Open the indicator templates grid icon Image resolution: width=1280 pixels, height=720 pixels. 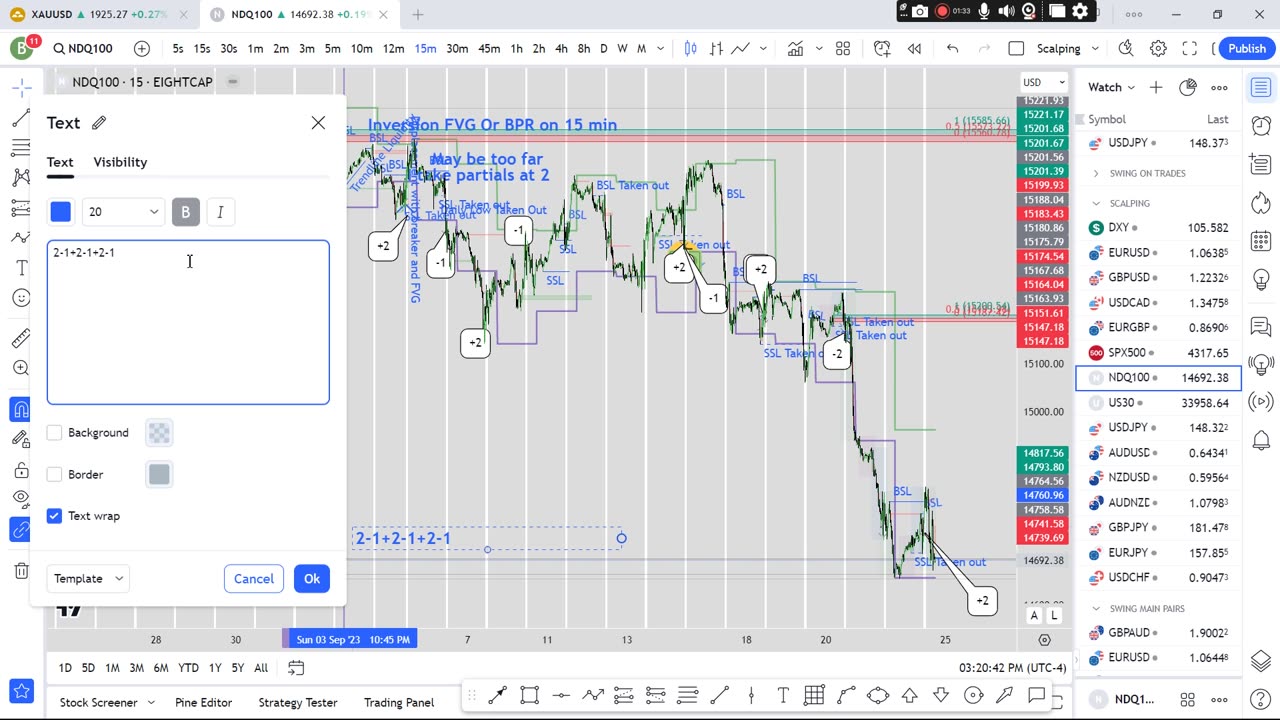pos(842,48)
